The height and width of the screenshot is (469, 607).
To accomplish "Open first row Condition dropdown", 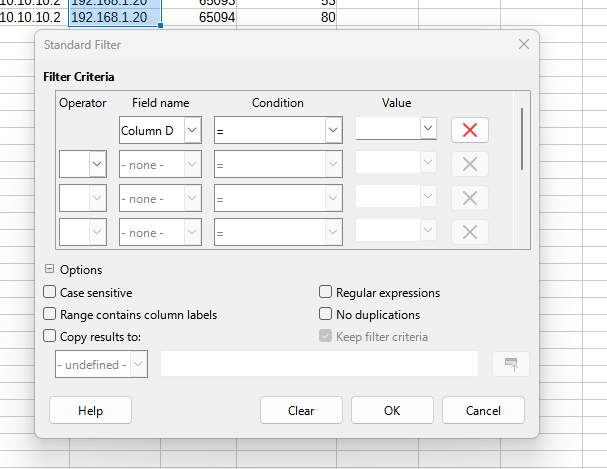I will tap(332, 130).
